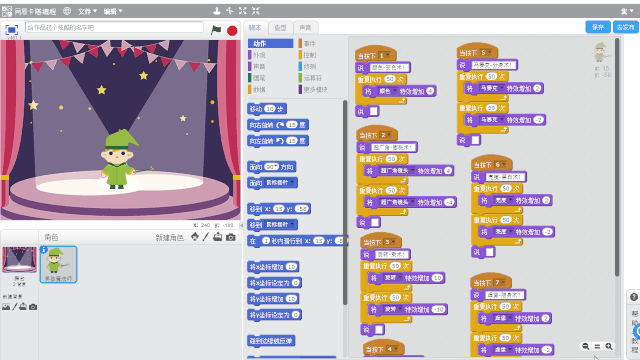Screen dimensions: 640x360
Task: Select the stage backdrop thumbnail
Action: [x=19, y=260]
